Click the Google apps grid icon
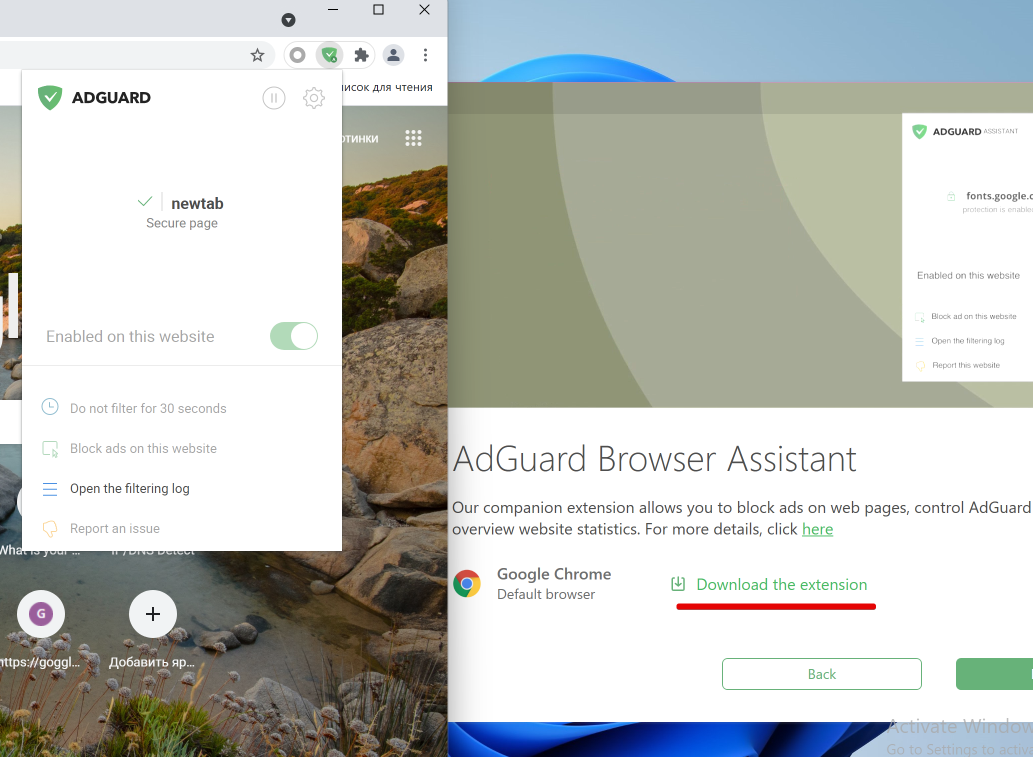Screen dimensions: 1033x757 [413, 137]
